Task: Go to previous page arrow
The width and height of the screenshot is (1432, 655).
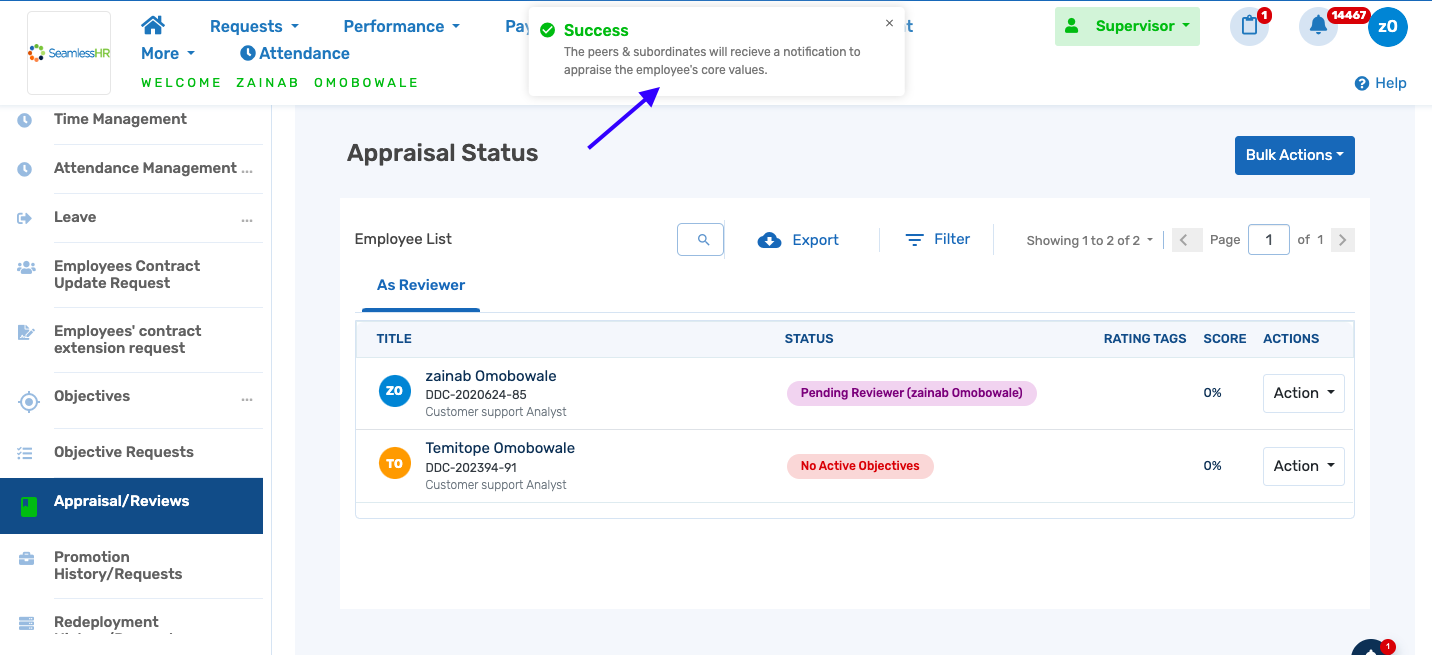Action: point(1186,240)
